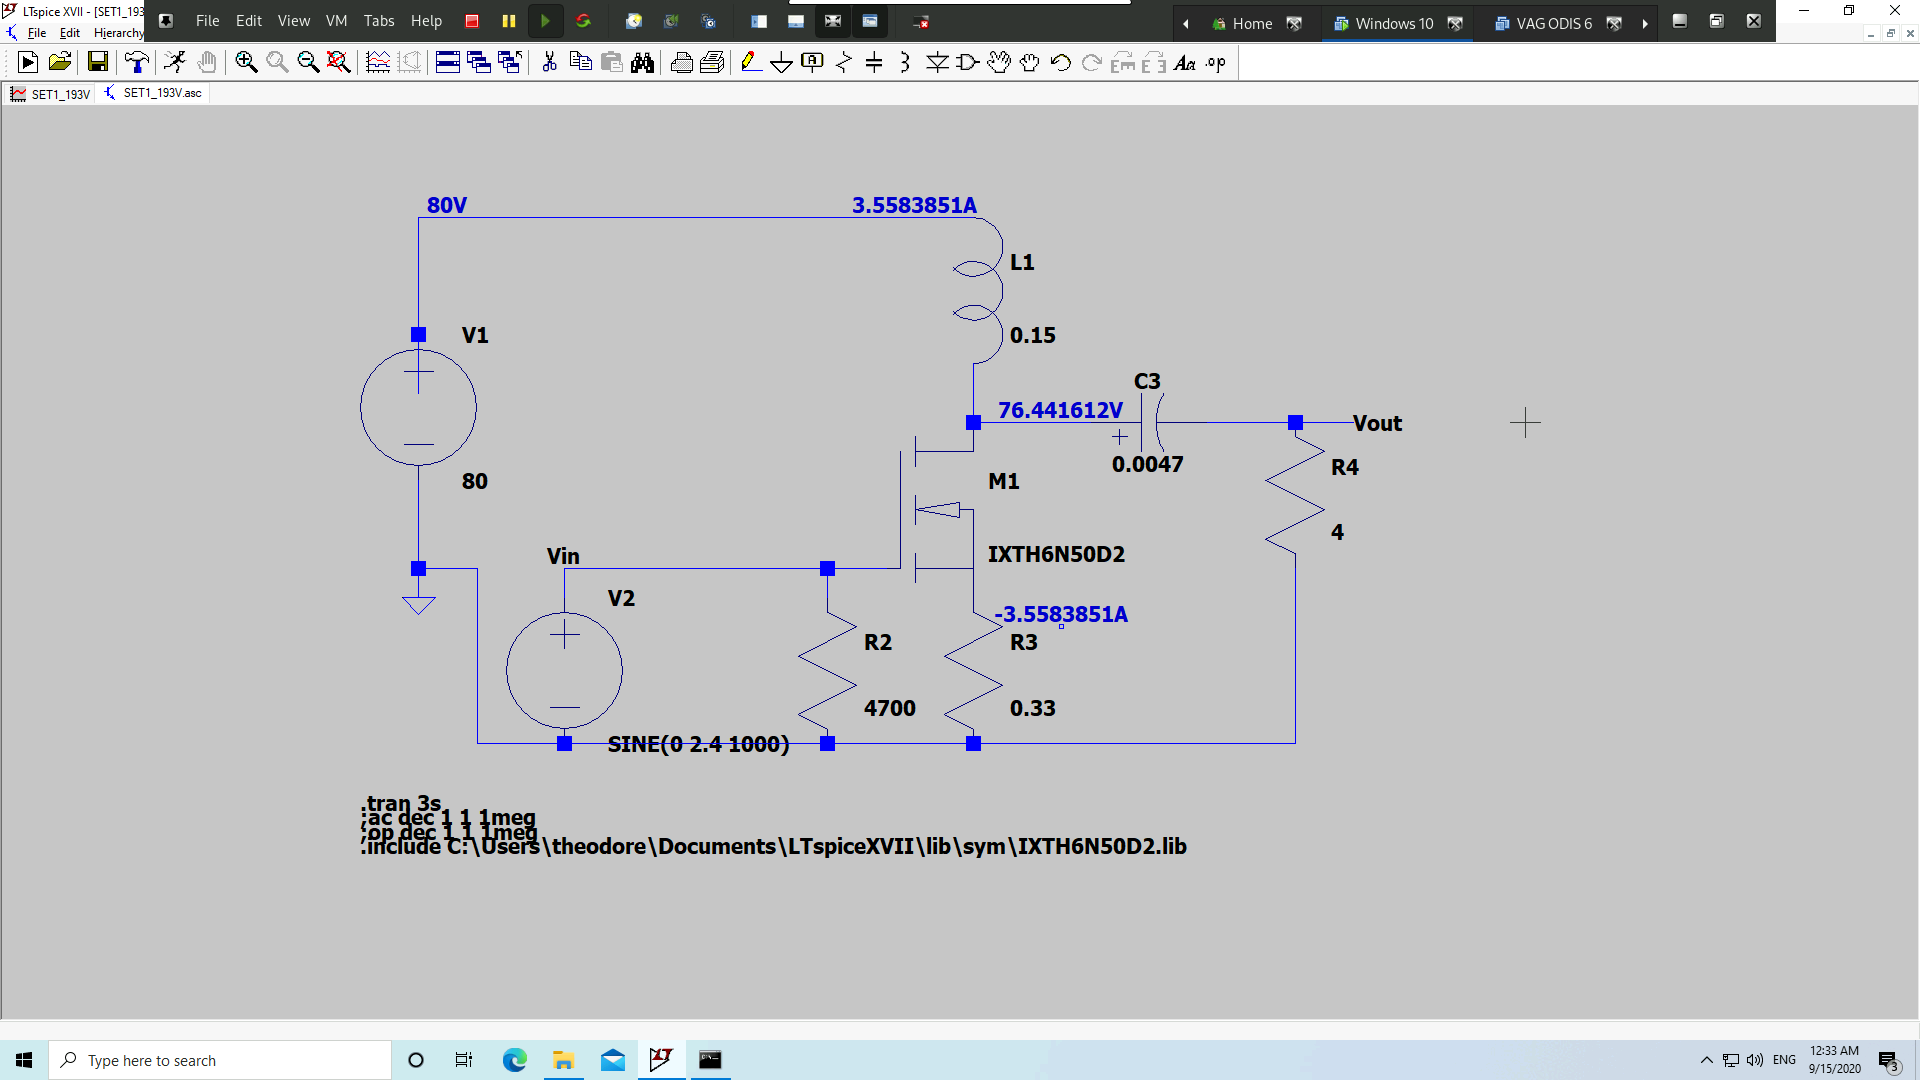Viewport: 1920px width, 1080px height.
Task: Close the VAG ODIS 6 tab
Action: (1614, 23)
